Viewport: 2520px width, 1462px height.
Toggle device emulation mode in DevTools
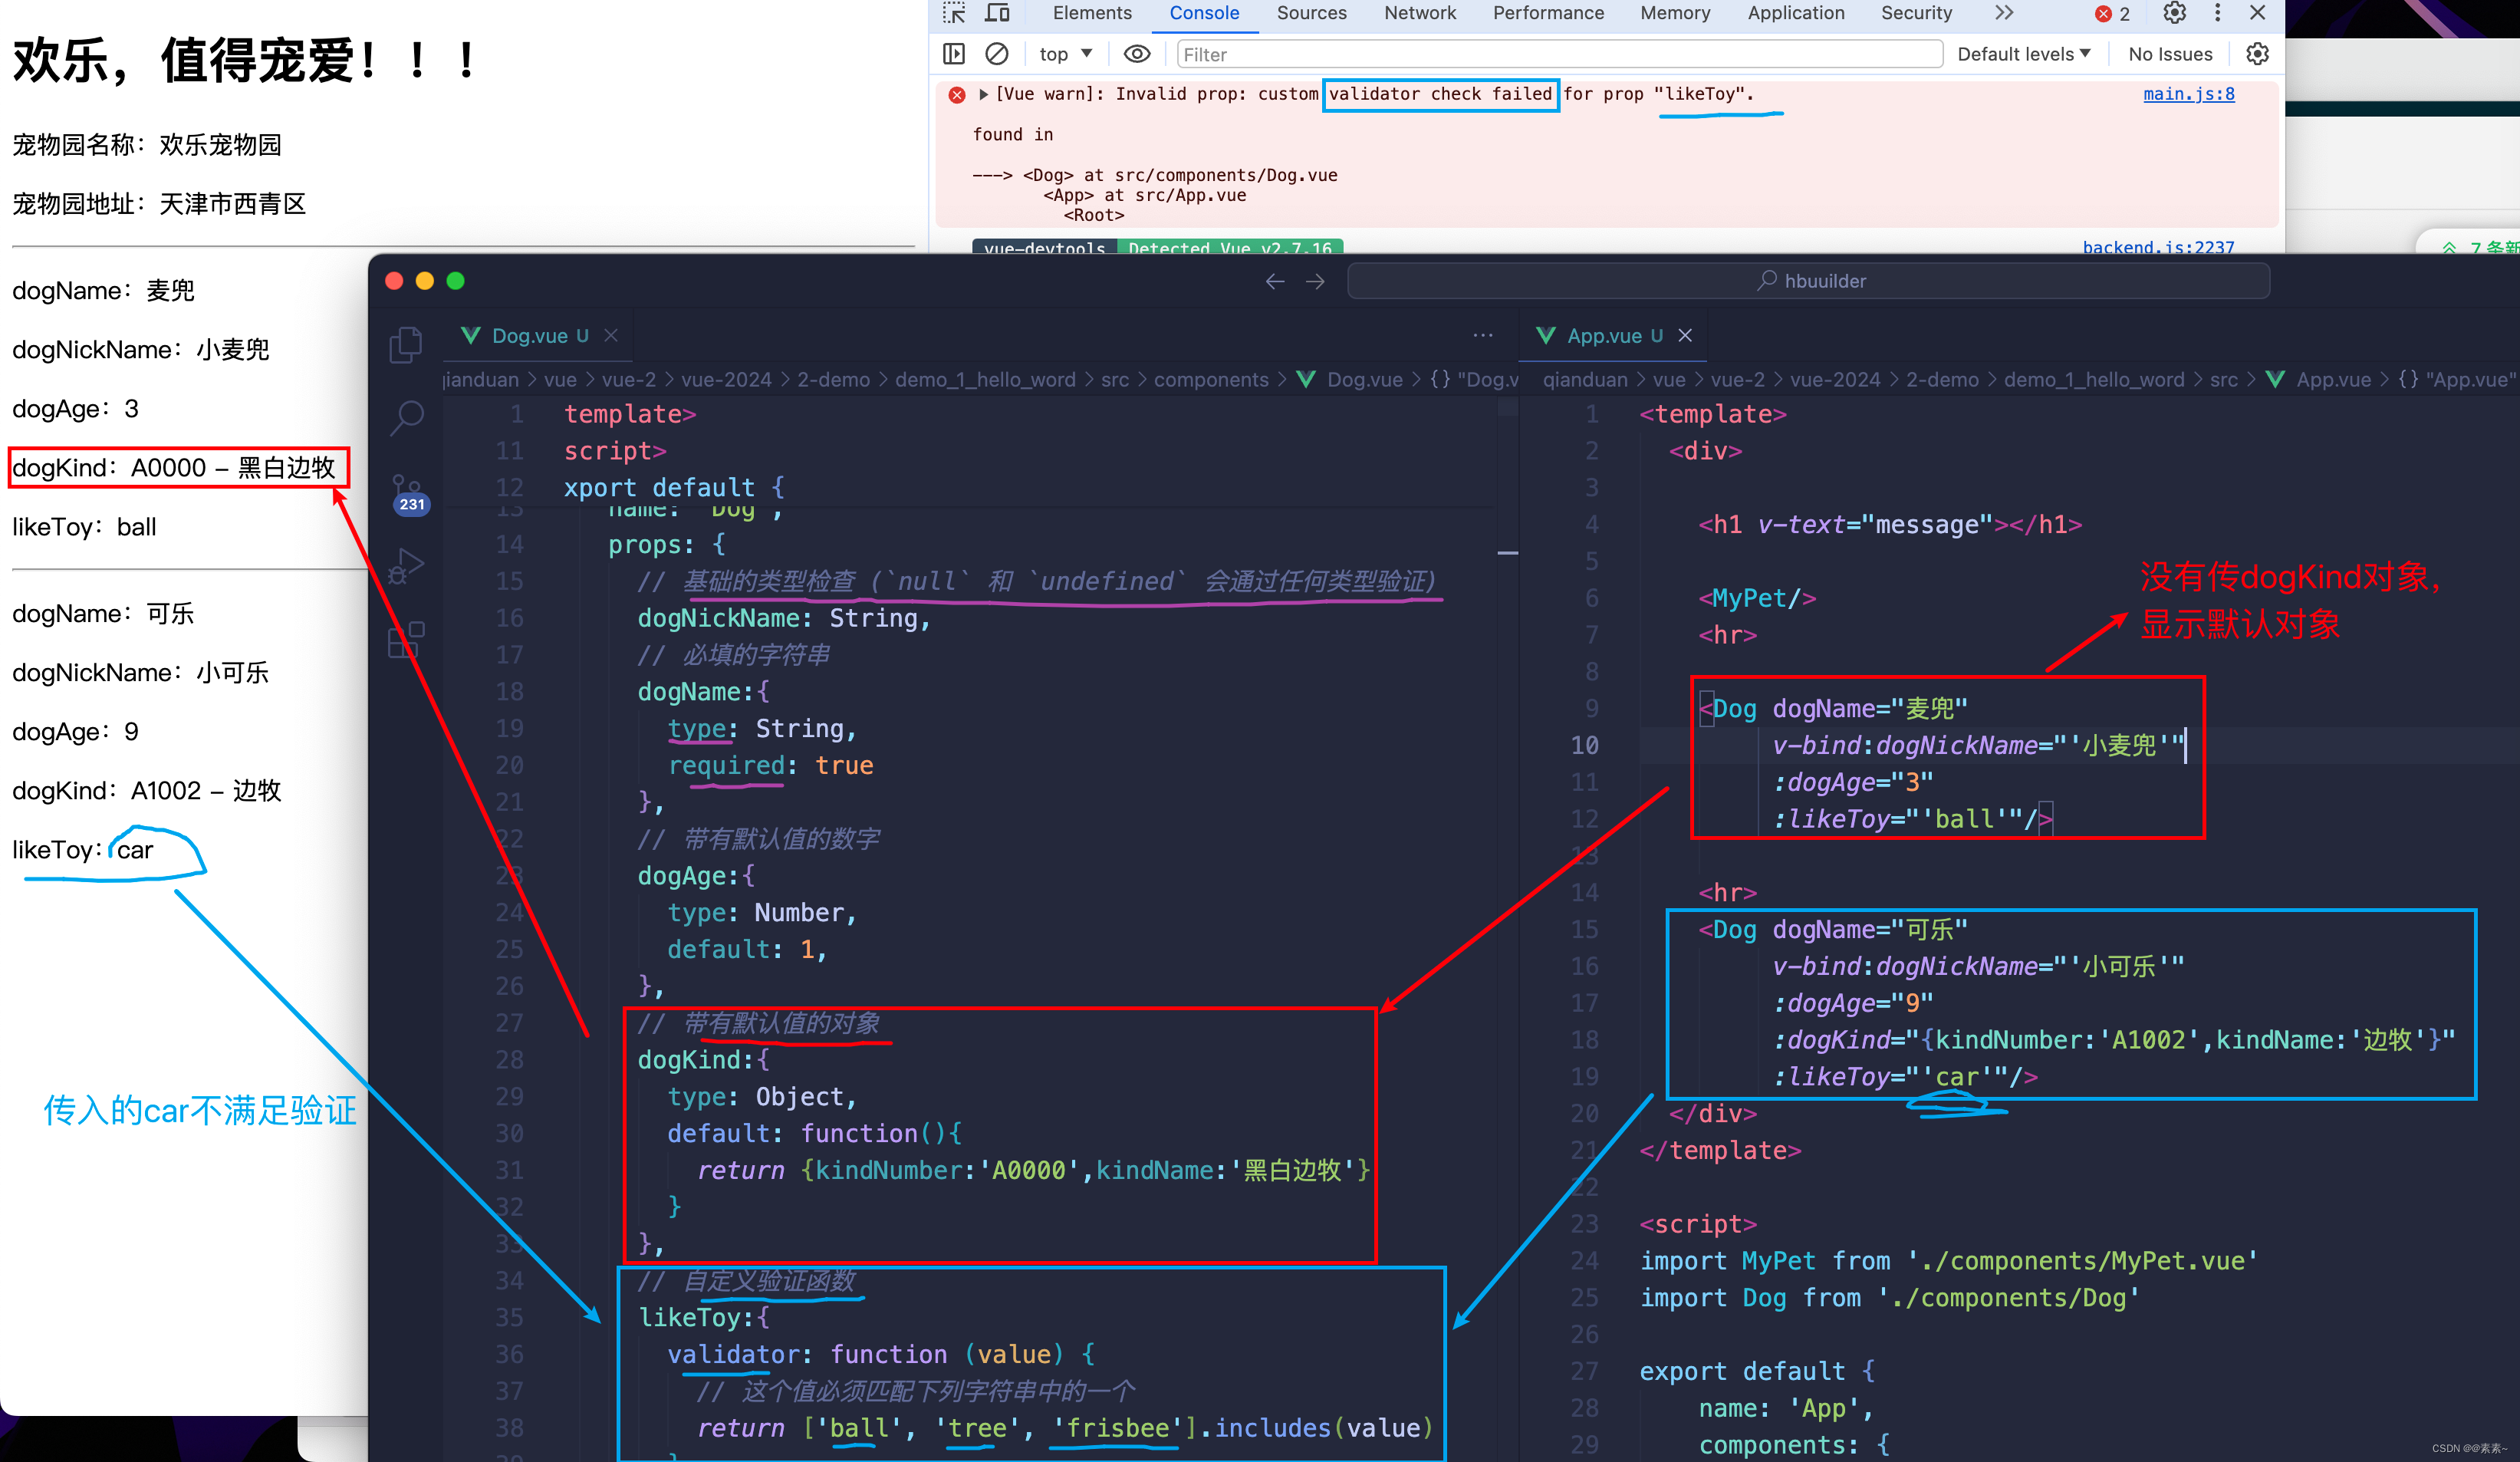coord(997,13)
